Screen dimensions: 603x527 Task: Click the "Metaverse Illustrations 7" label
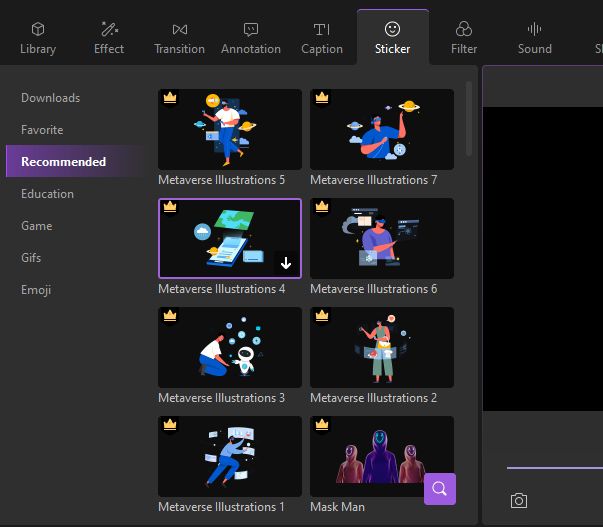pos(373,180)
